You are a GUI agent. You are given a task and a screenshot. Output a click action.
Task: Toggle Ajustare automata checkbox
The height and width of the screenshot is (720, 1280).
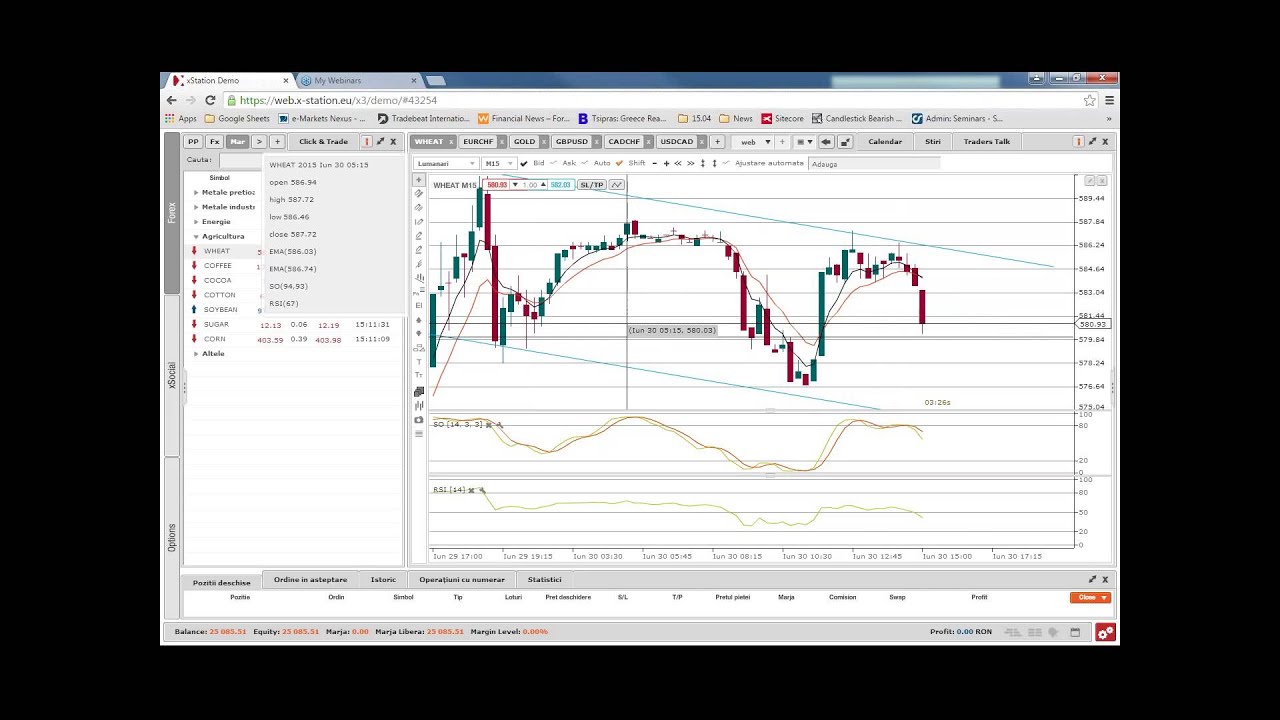pos(728,163)
